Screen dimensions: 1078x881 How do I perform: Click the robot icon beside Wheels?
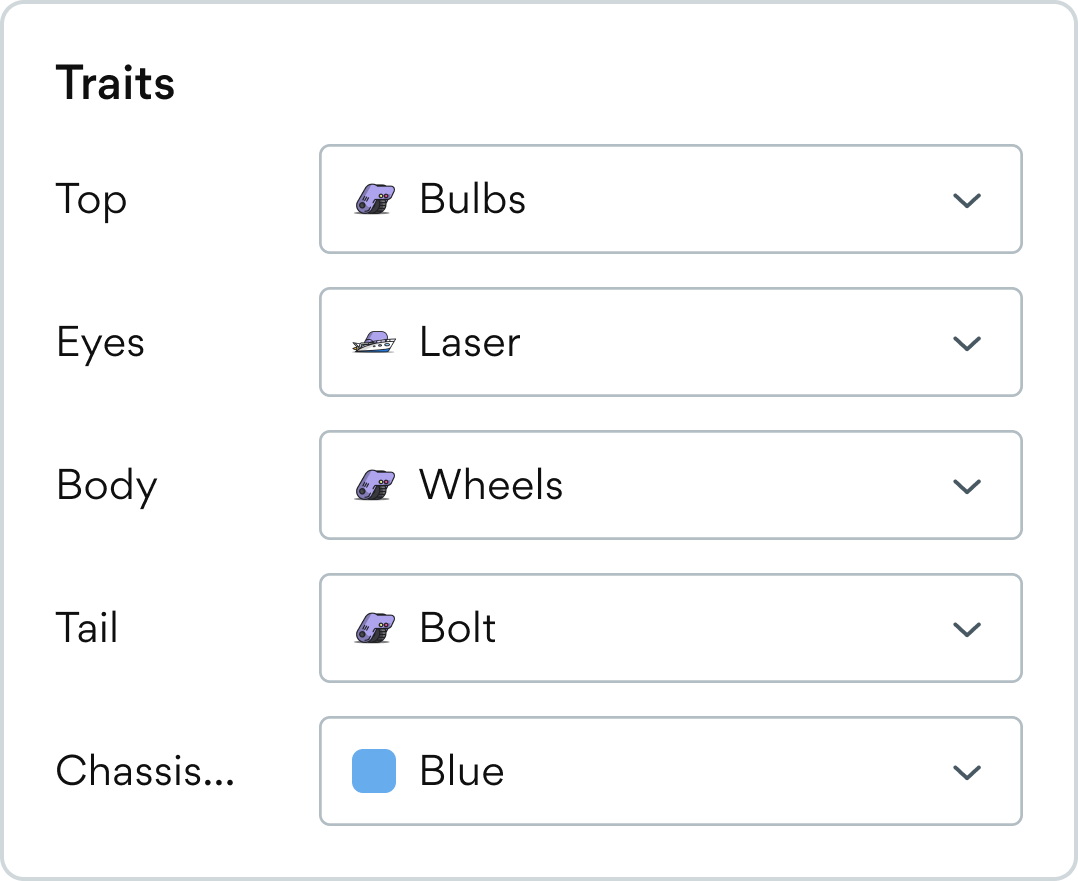374,486
